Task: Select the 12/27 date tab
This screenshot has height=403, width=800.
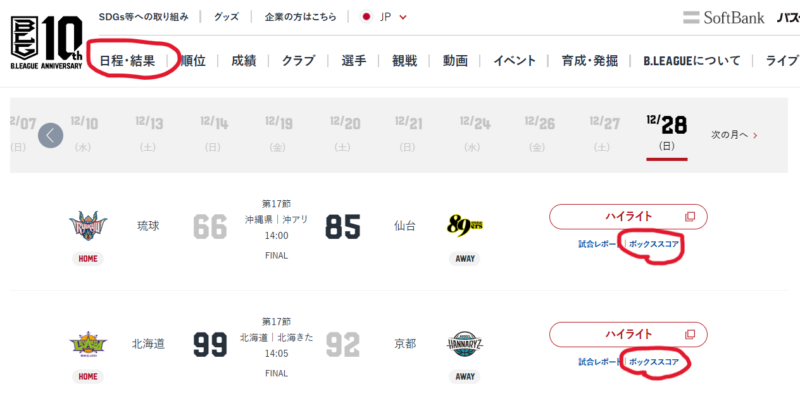Action: pyautogui.click(x=605, y=132)
